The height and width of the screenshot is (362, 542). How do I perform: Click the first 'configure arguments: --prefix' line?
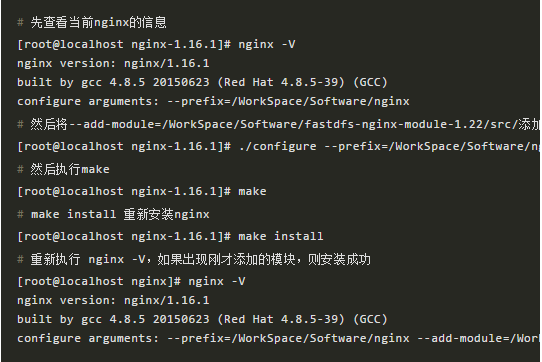pos(213,101)
